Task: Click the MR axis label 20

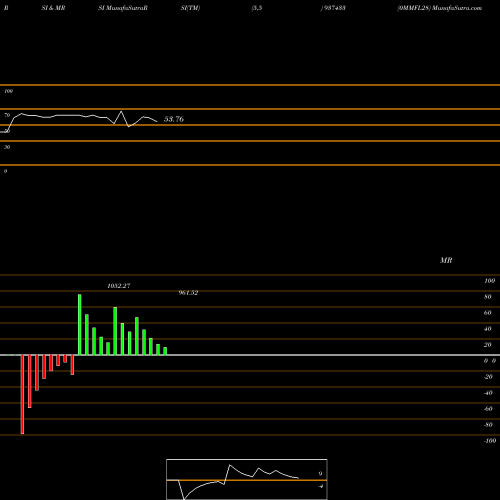Action: [x=488, y=345]
